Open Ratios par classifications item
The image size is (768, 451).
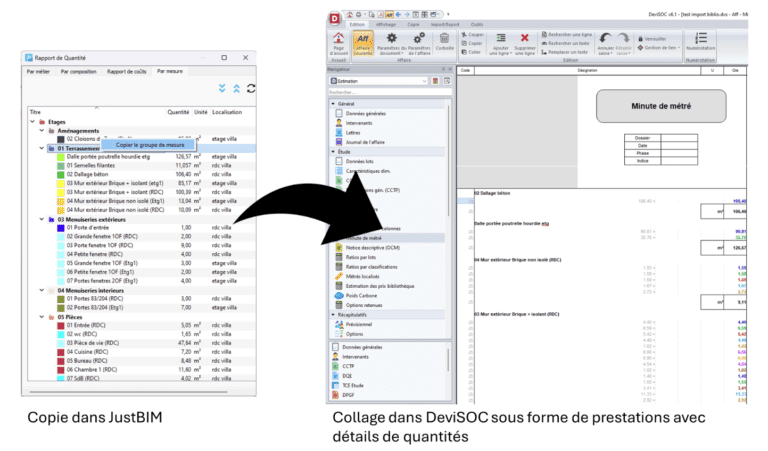tap(371, 267)
